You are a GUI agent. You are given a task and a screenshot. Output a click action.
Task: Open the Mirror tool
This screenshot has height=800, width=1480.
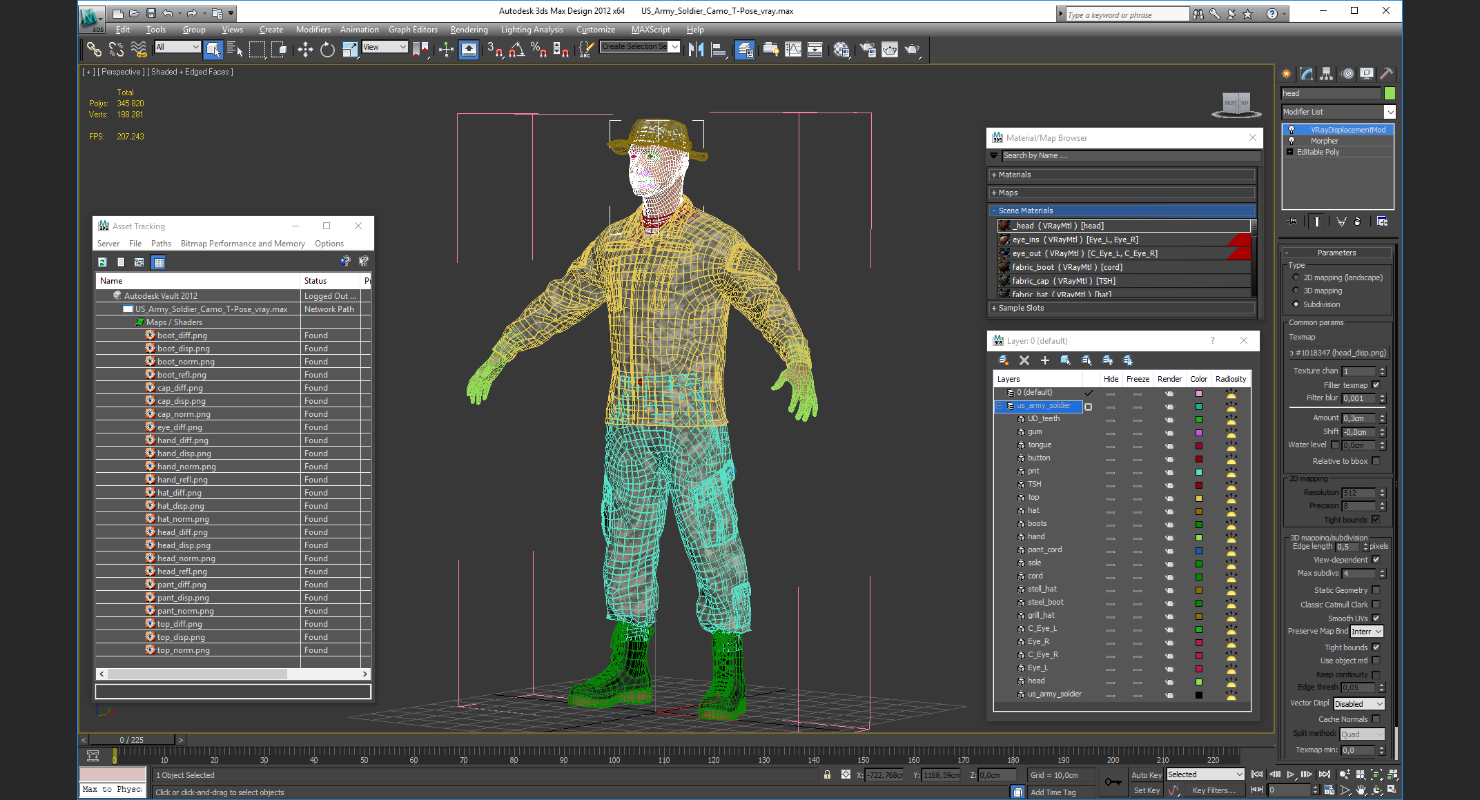[x=696, y=49]
